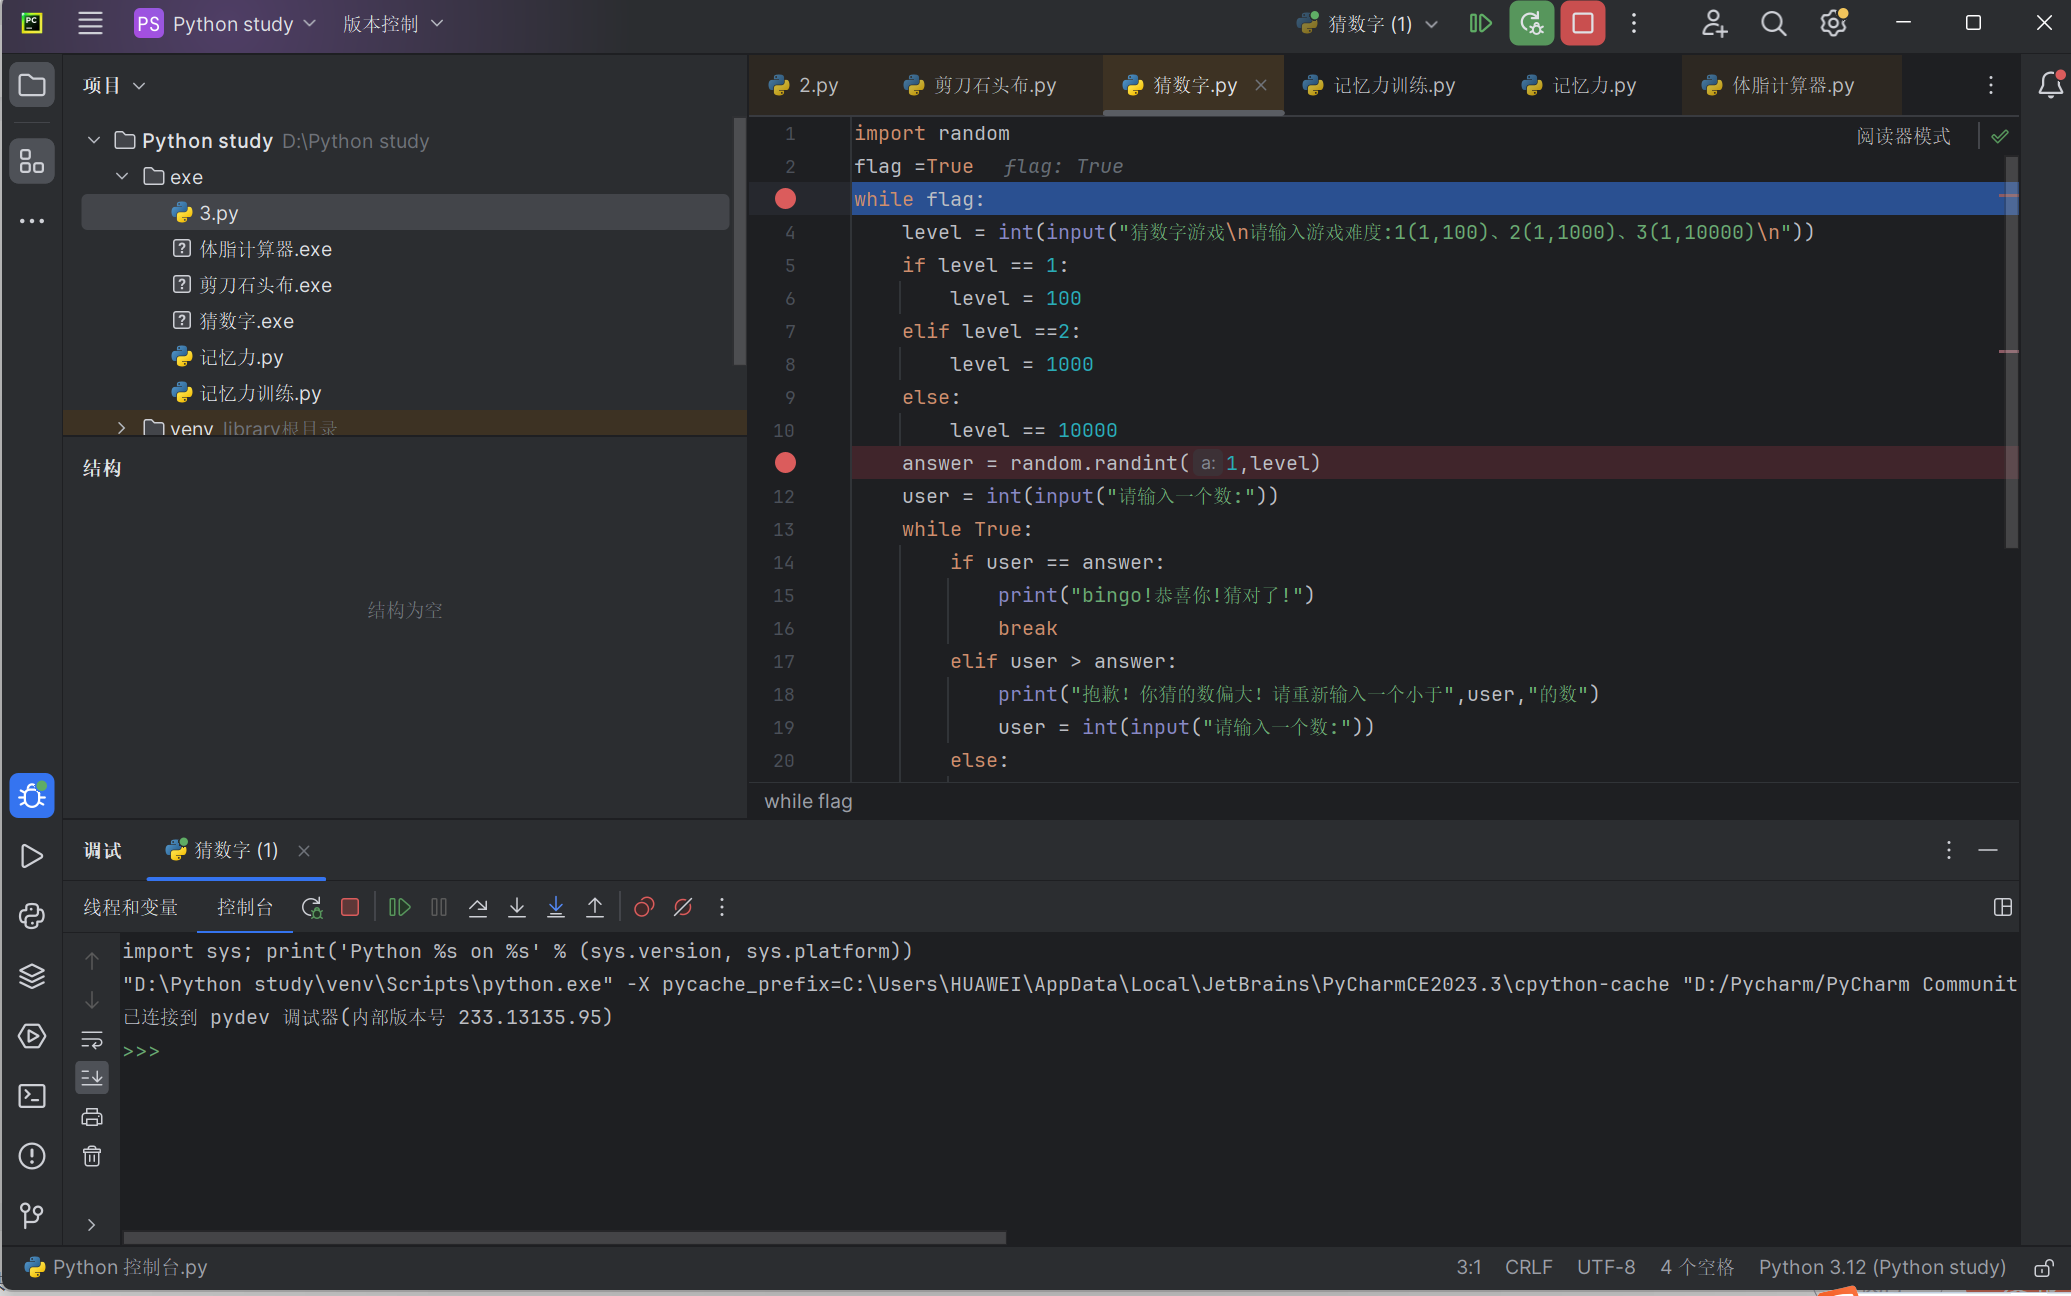Expand the venv folder in project tree

122,428
